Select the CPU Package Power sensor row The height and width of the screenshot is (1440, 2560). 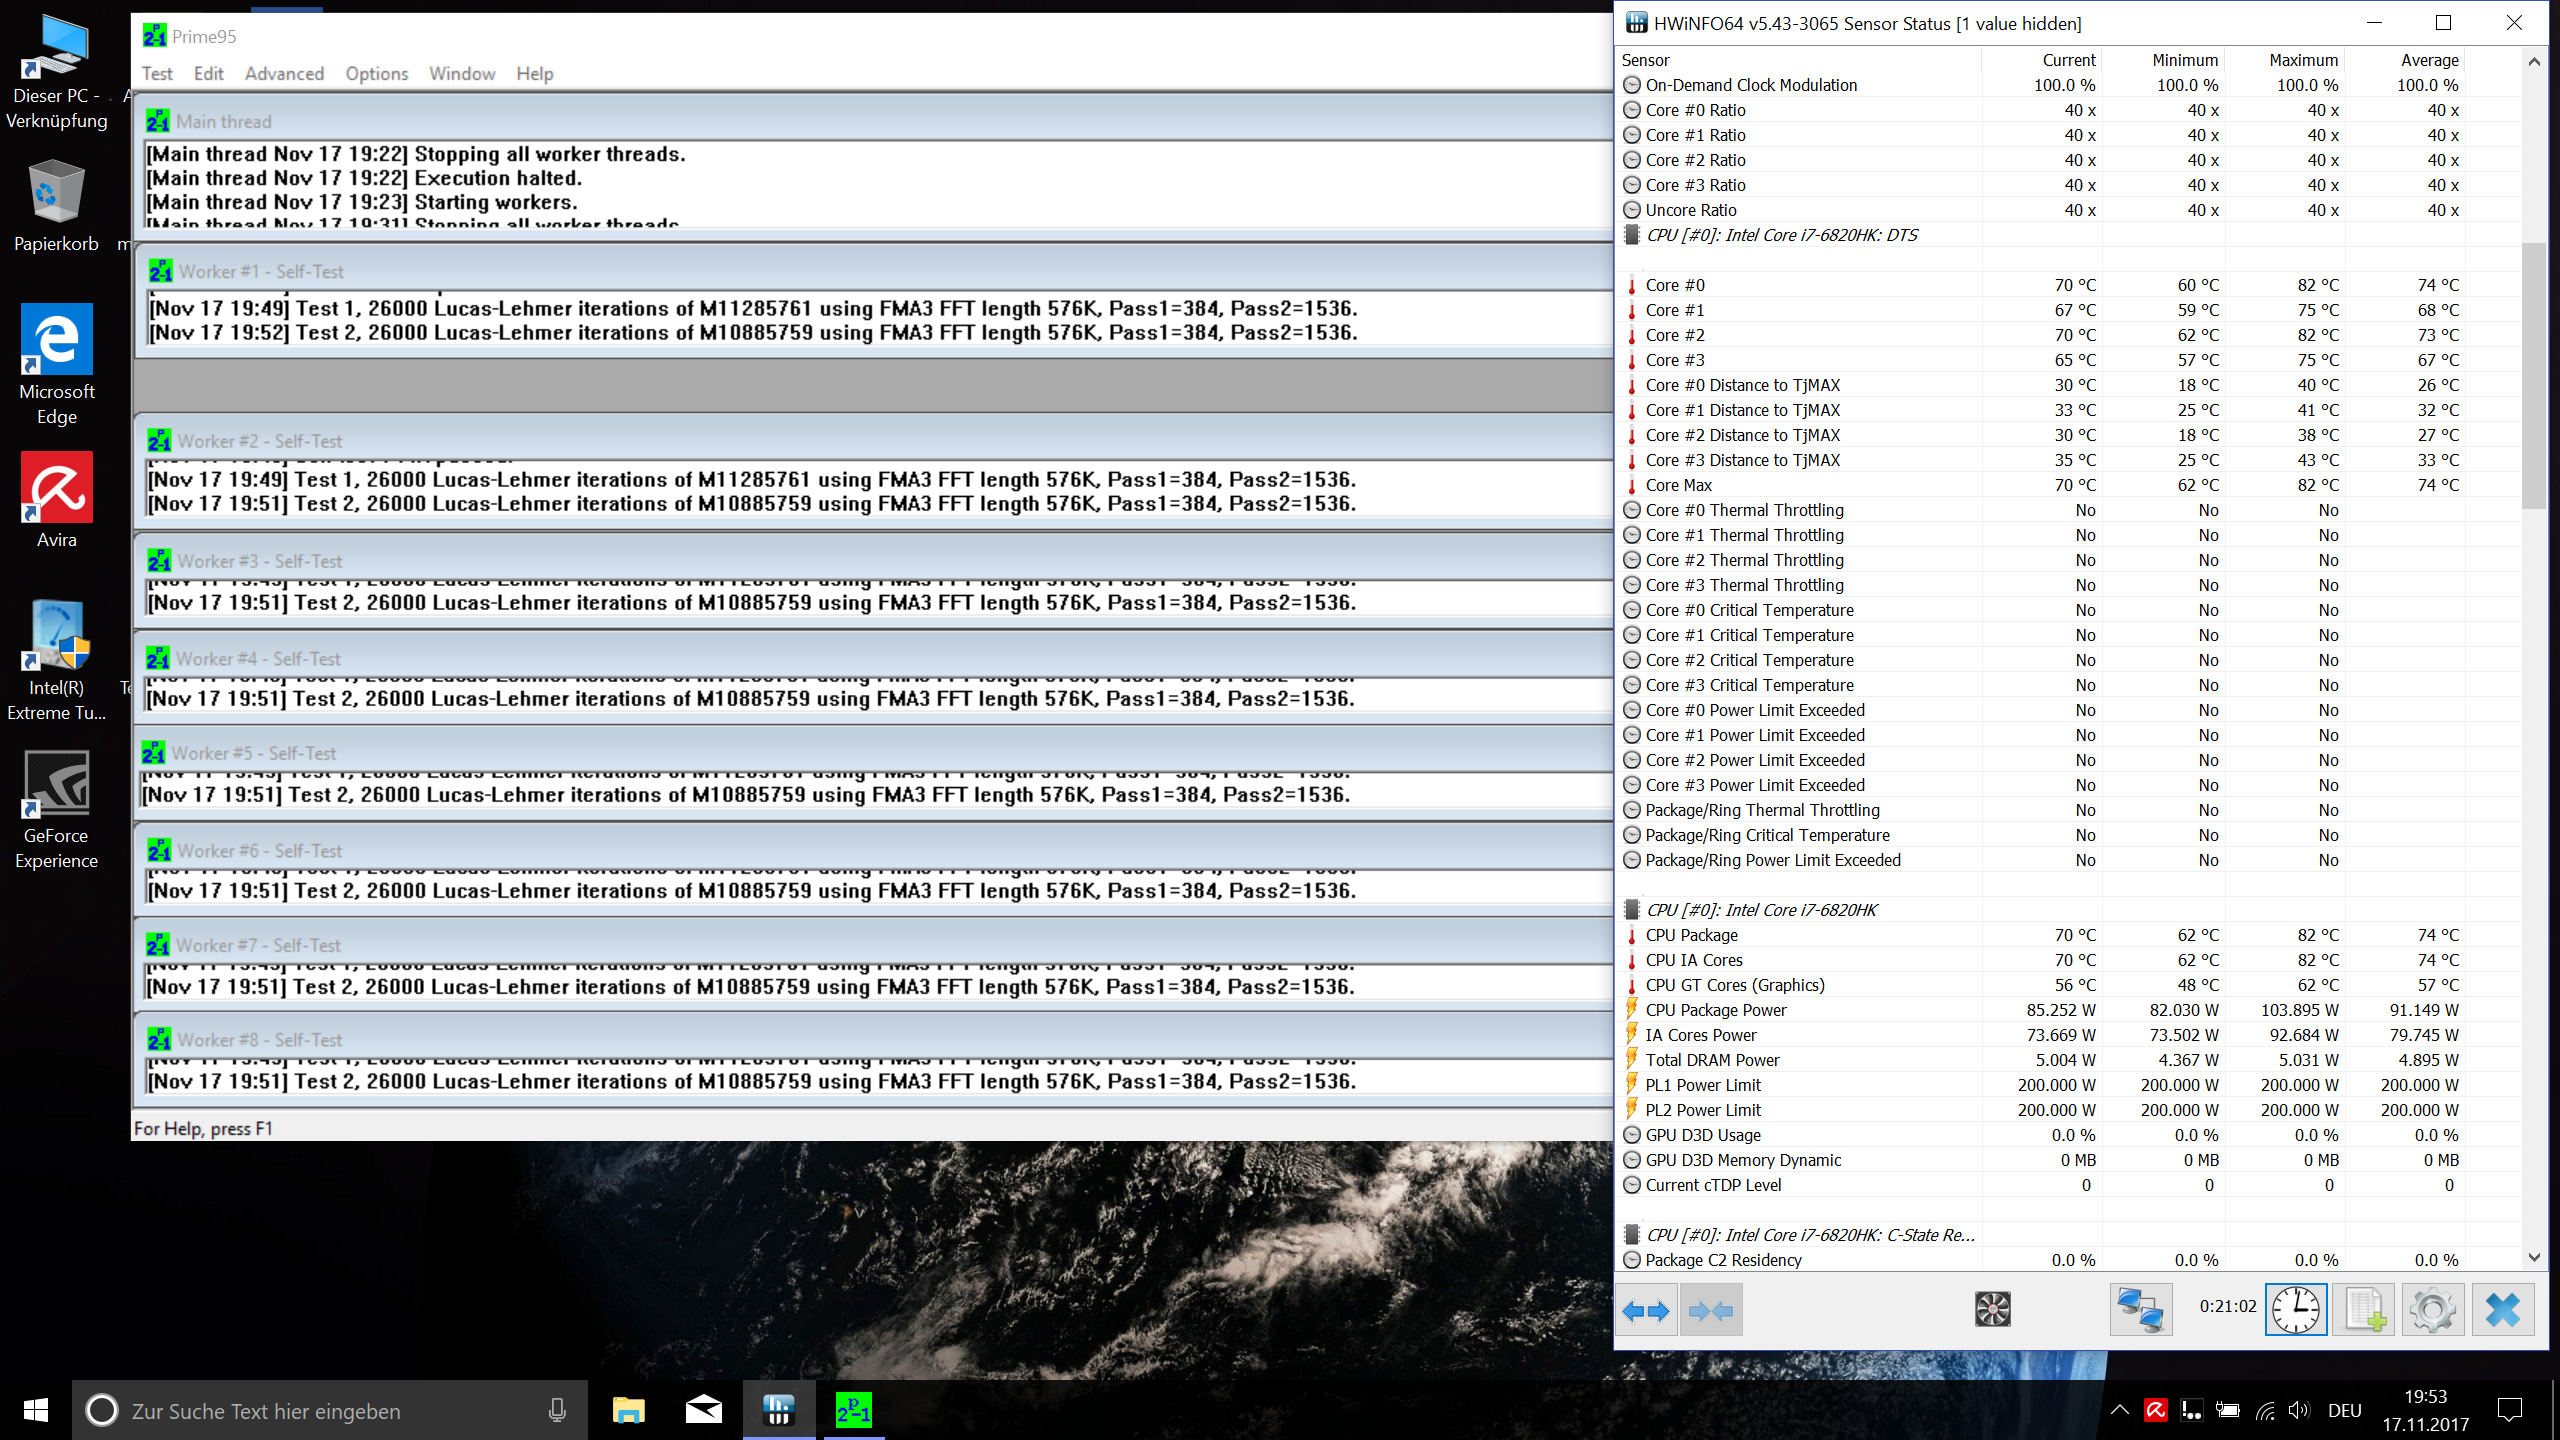point(1716,1010)
